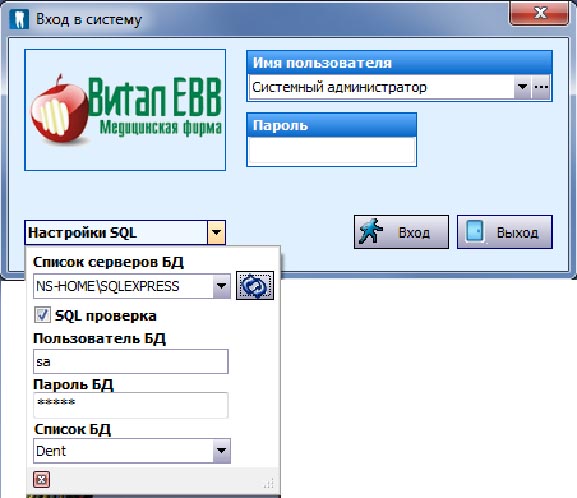Click the Витал ЕВВ apple logo image
Image resolution: width=577 pixels, height=498 pixels.
click(x=125, y=110)
